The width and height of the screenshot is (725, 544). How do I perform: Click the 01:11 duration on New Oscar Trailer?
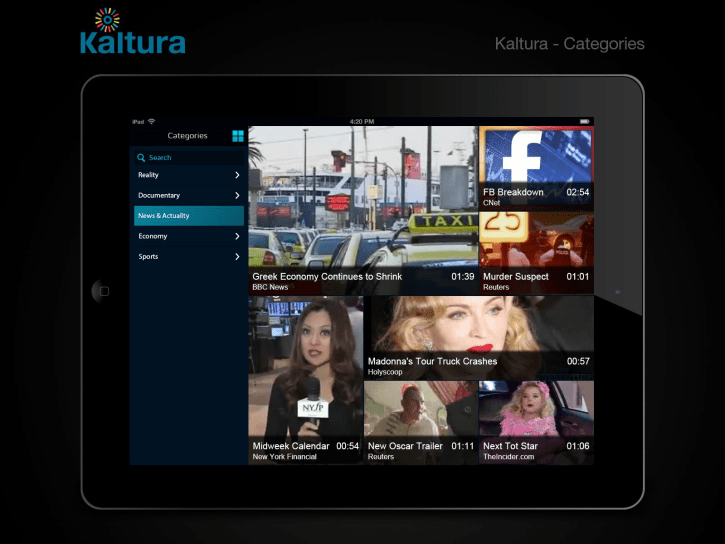coord(463,446)
